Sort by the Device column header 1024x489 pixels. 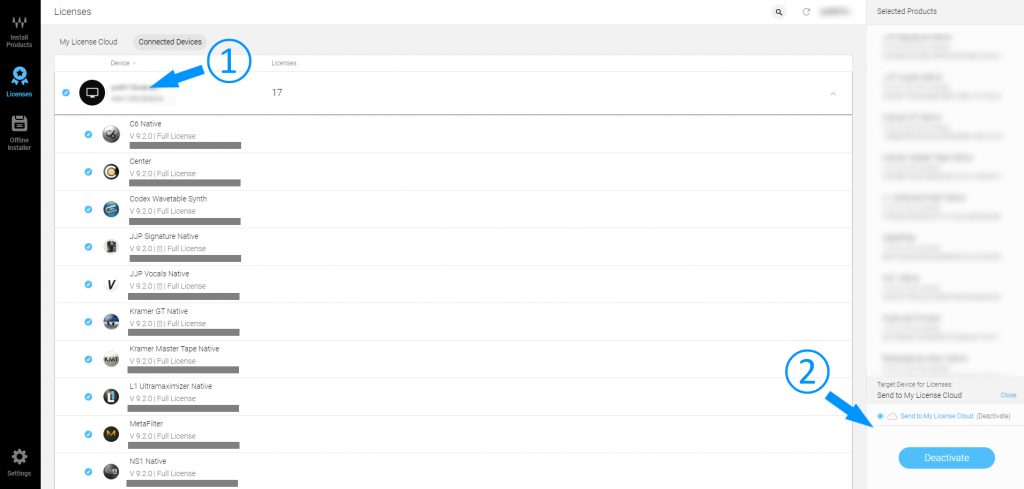tap(122, 63)
